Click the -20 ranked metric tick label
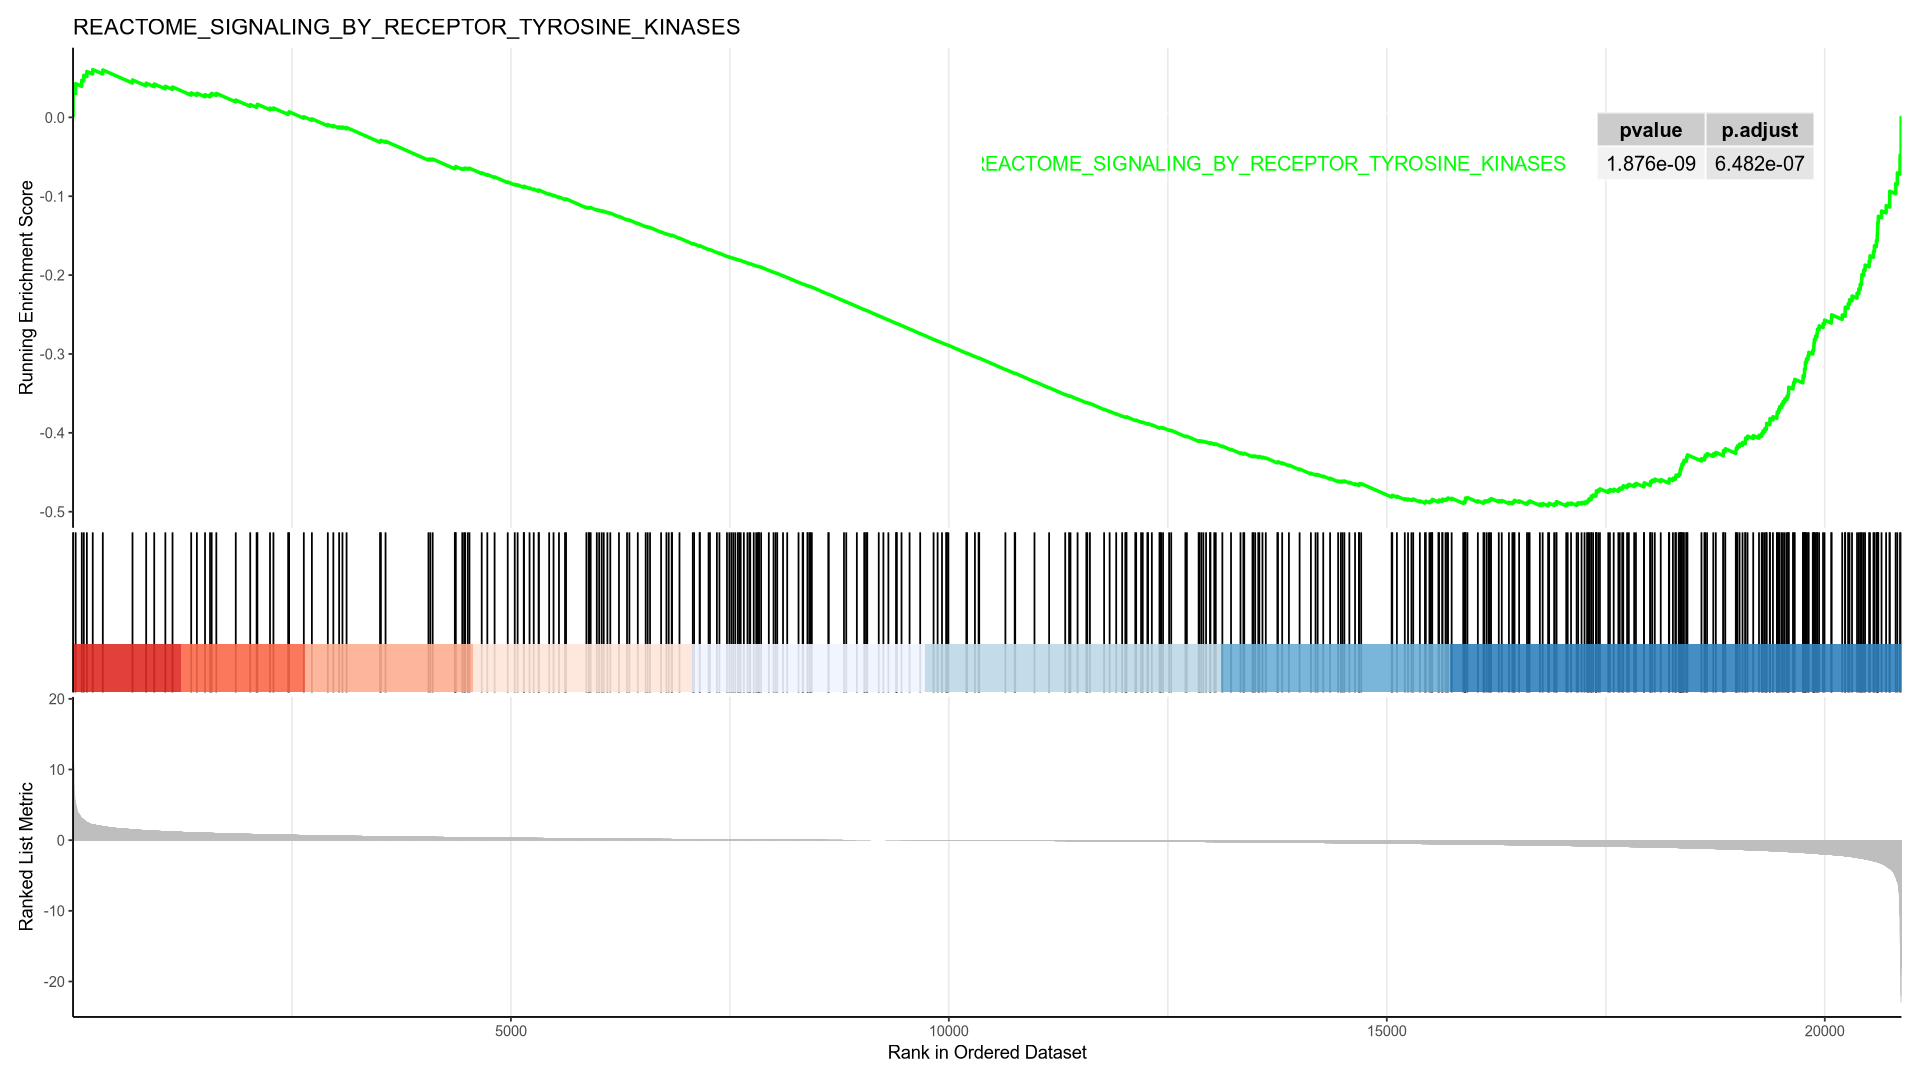 (x=53, y=982)
